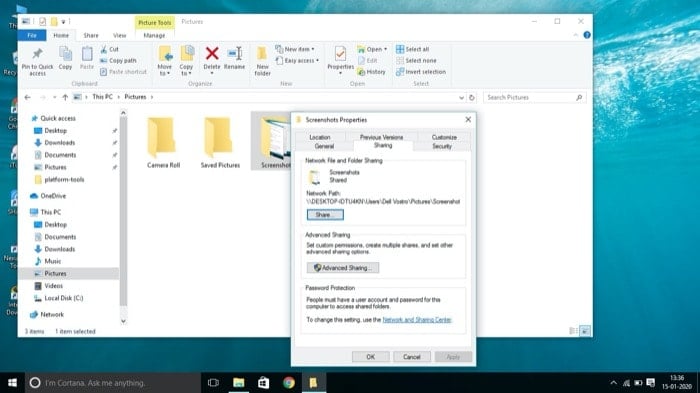Switch to the Home ribbon tab
700x393 pixels.
pos(61,35)
